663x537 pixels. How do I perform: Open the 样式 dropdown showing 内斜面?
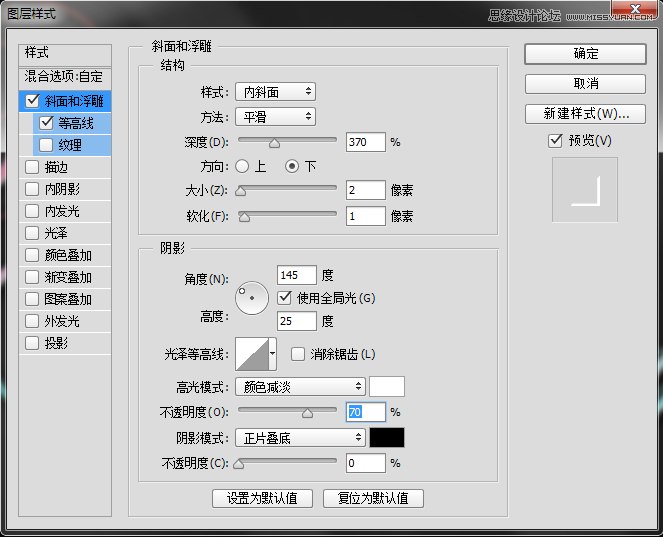tap(275, 92)
